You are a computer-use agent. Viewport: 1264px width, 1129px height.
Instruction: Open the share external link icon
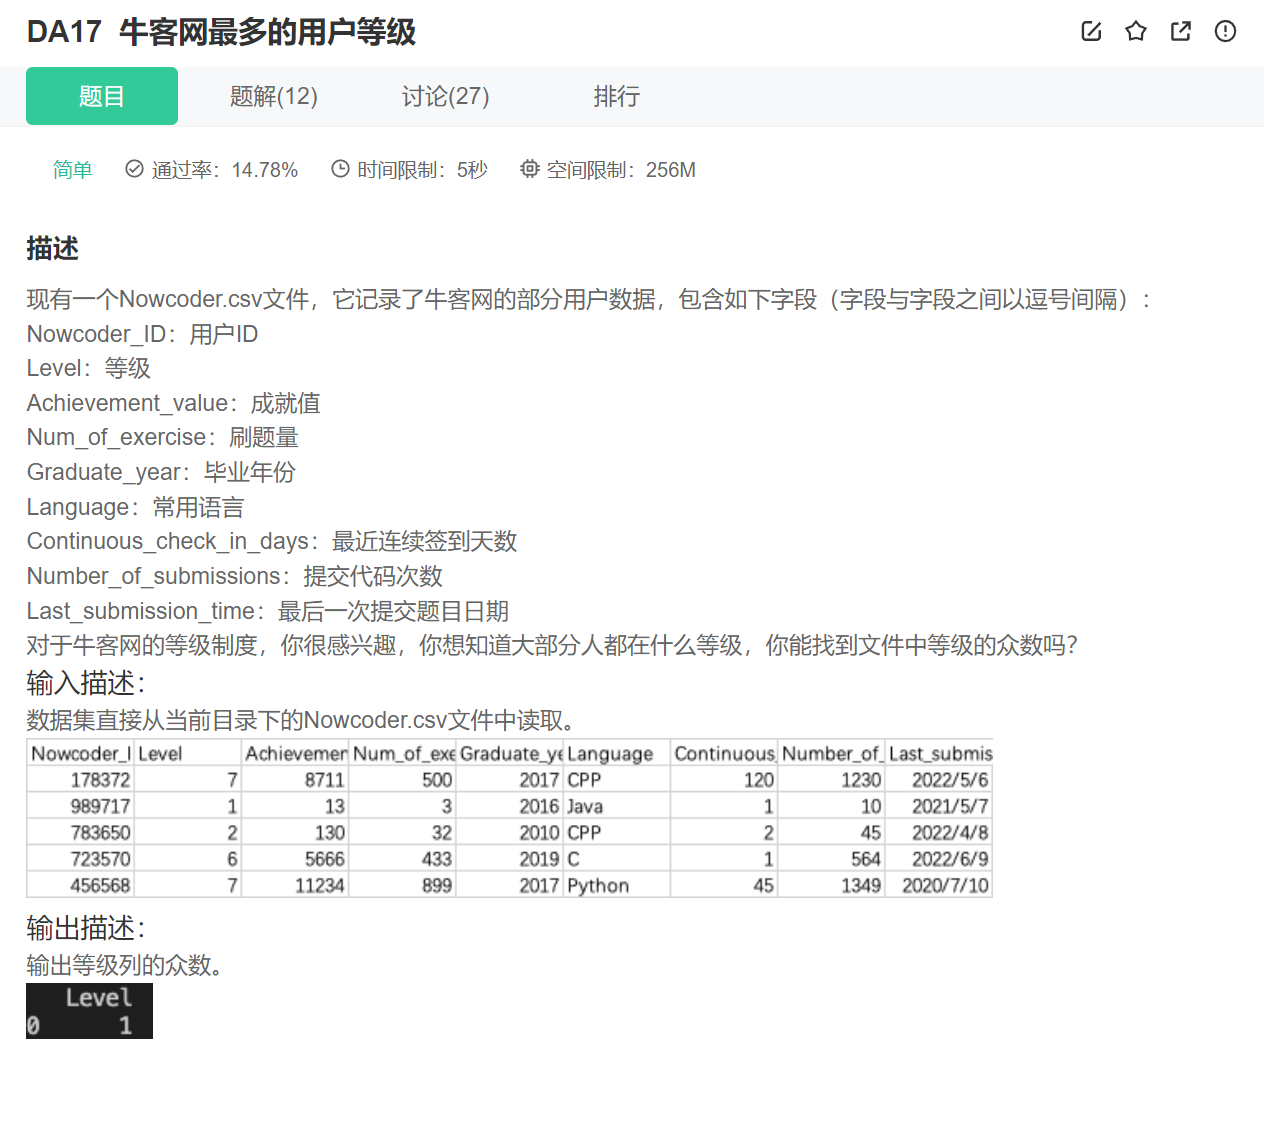(1181, 31)
